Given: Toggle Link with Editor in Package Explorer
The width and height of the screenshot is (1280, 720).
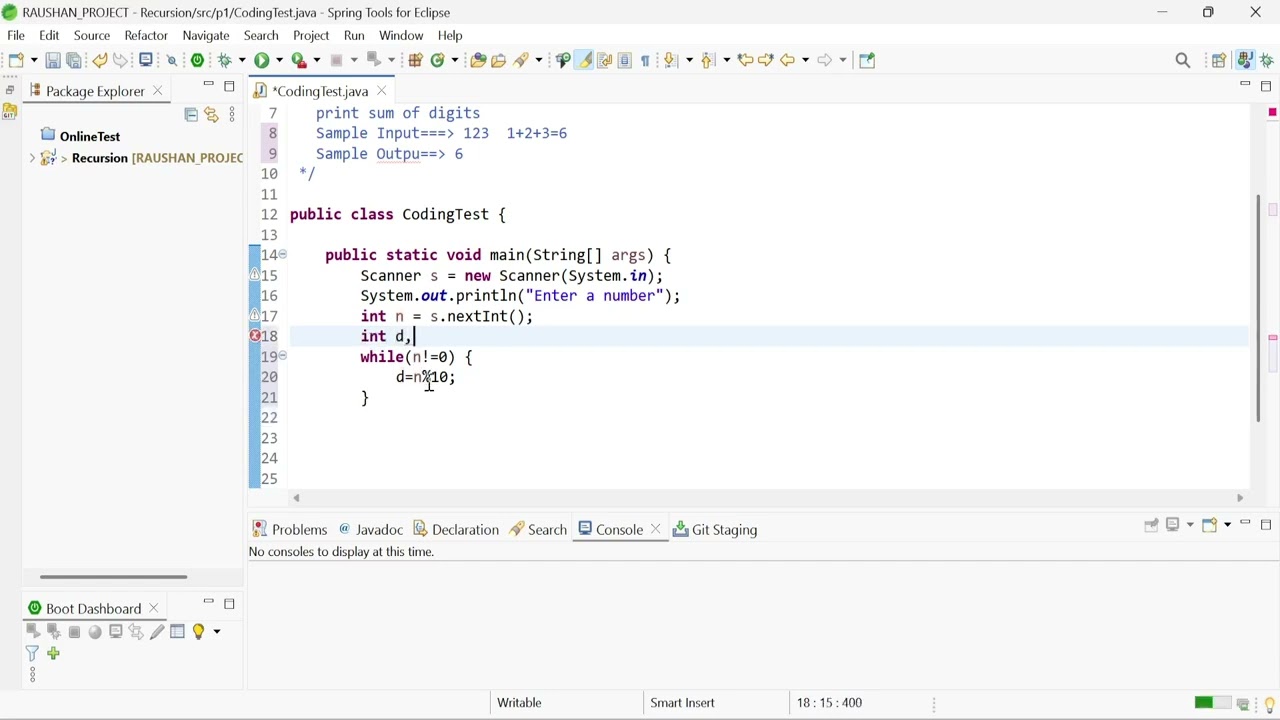Looking at the screenshot, I should pos(211,115).
